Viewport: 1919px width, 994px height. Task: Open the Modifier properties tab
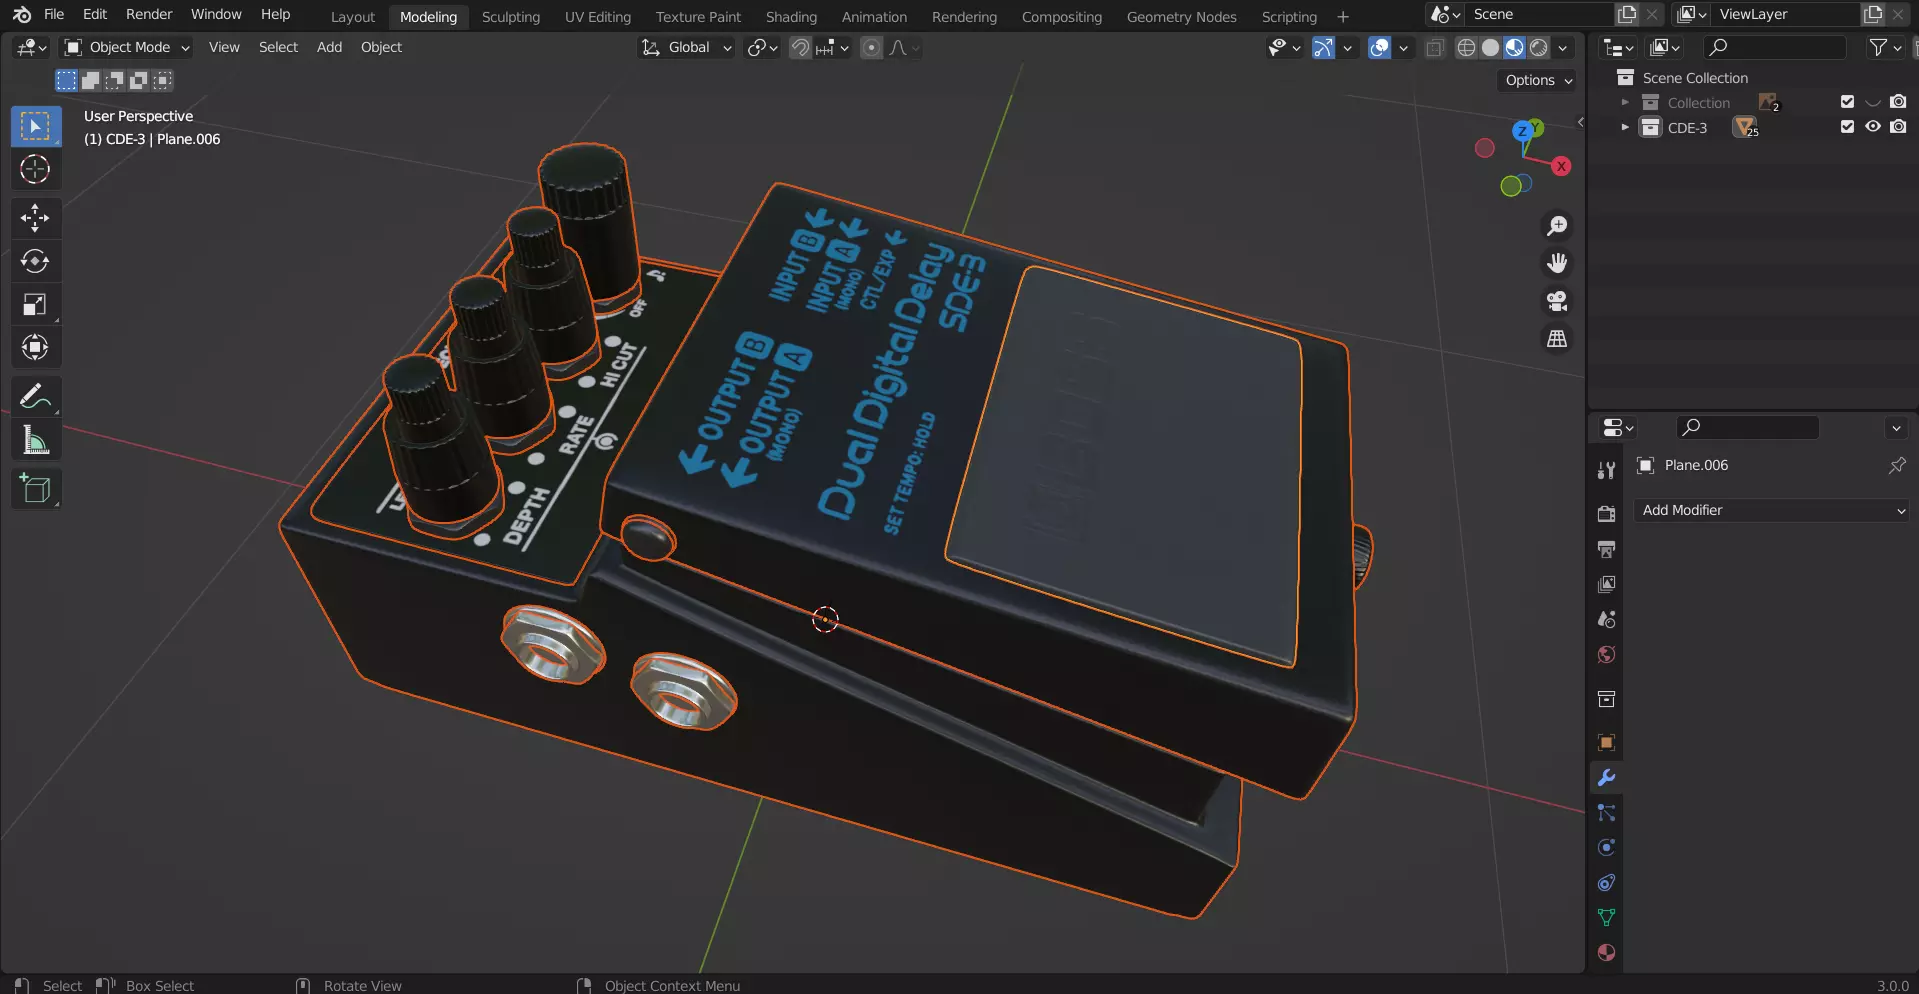pos(1606,777)
